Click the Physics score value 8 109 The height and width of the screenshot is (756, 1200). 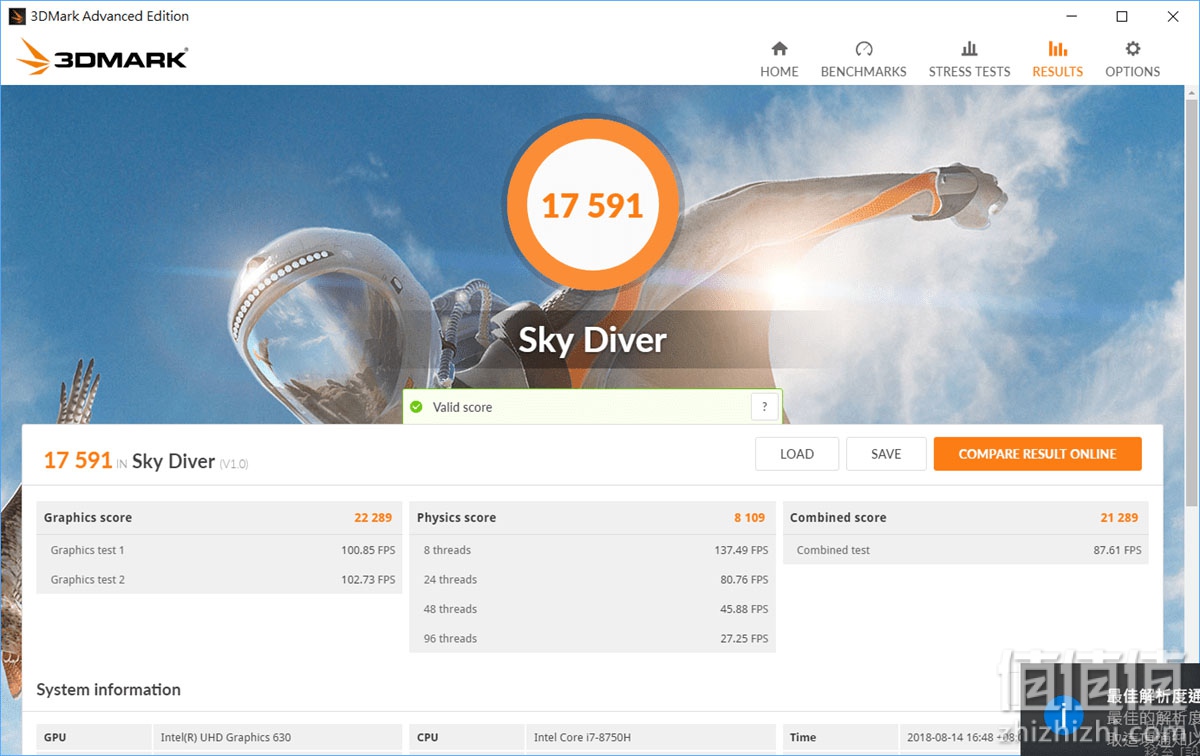point(749,518)
